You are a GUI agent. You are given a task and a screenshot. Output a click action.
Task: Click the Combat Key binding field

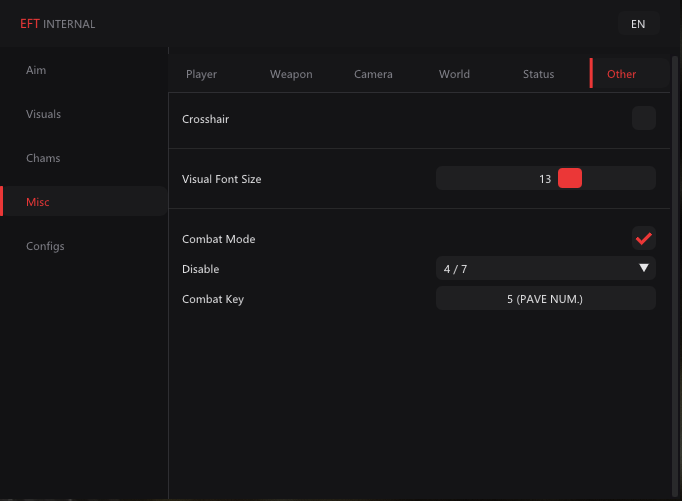click(x=546, y=298)
